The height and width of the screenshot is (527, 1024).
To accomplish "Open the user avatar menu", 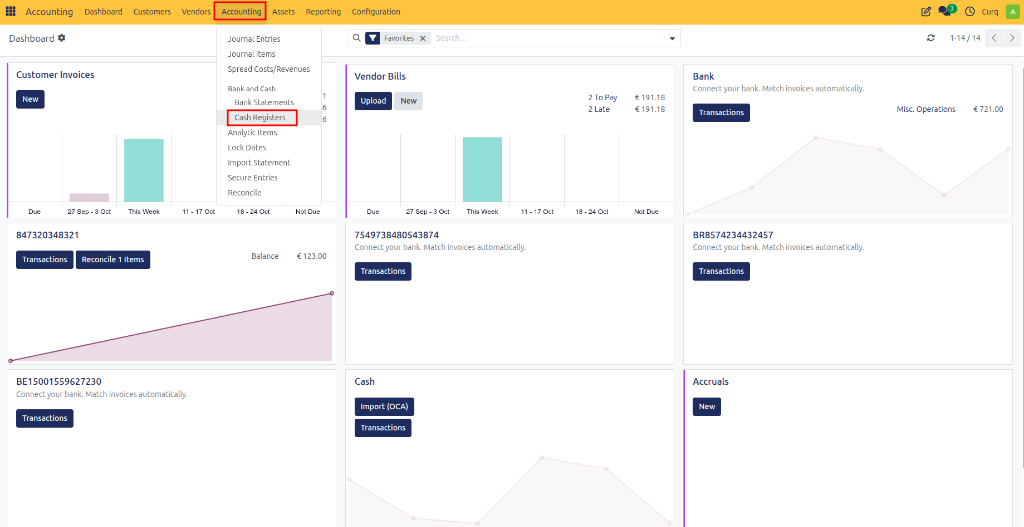I will coord(1012,12).
